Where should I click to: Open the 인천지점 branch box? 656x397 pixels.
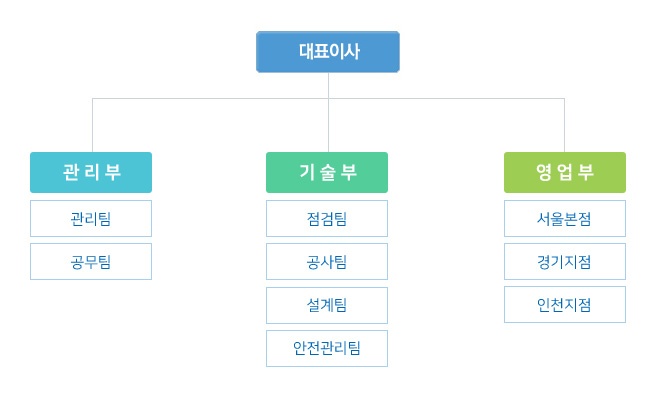pos(565,305)
